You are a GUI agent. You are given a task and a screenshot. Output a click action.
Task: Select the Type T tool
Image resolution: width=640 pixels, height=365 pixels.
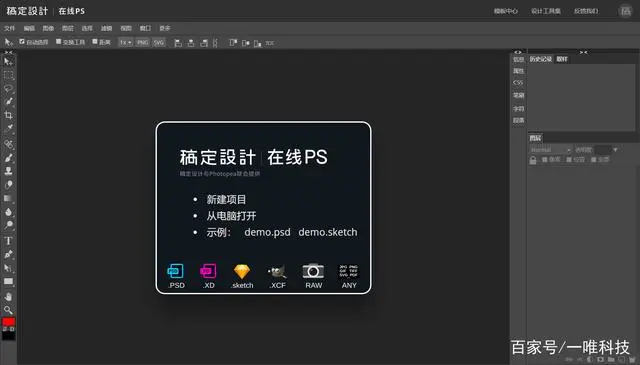(8, 241)
